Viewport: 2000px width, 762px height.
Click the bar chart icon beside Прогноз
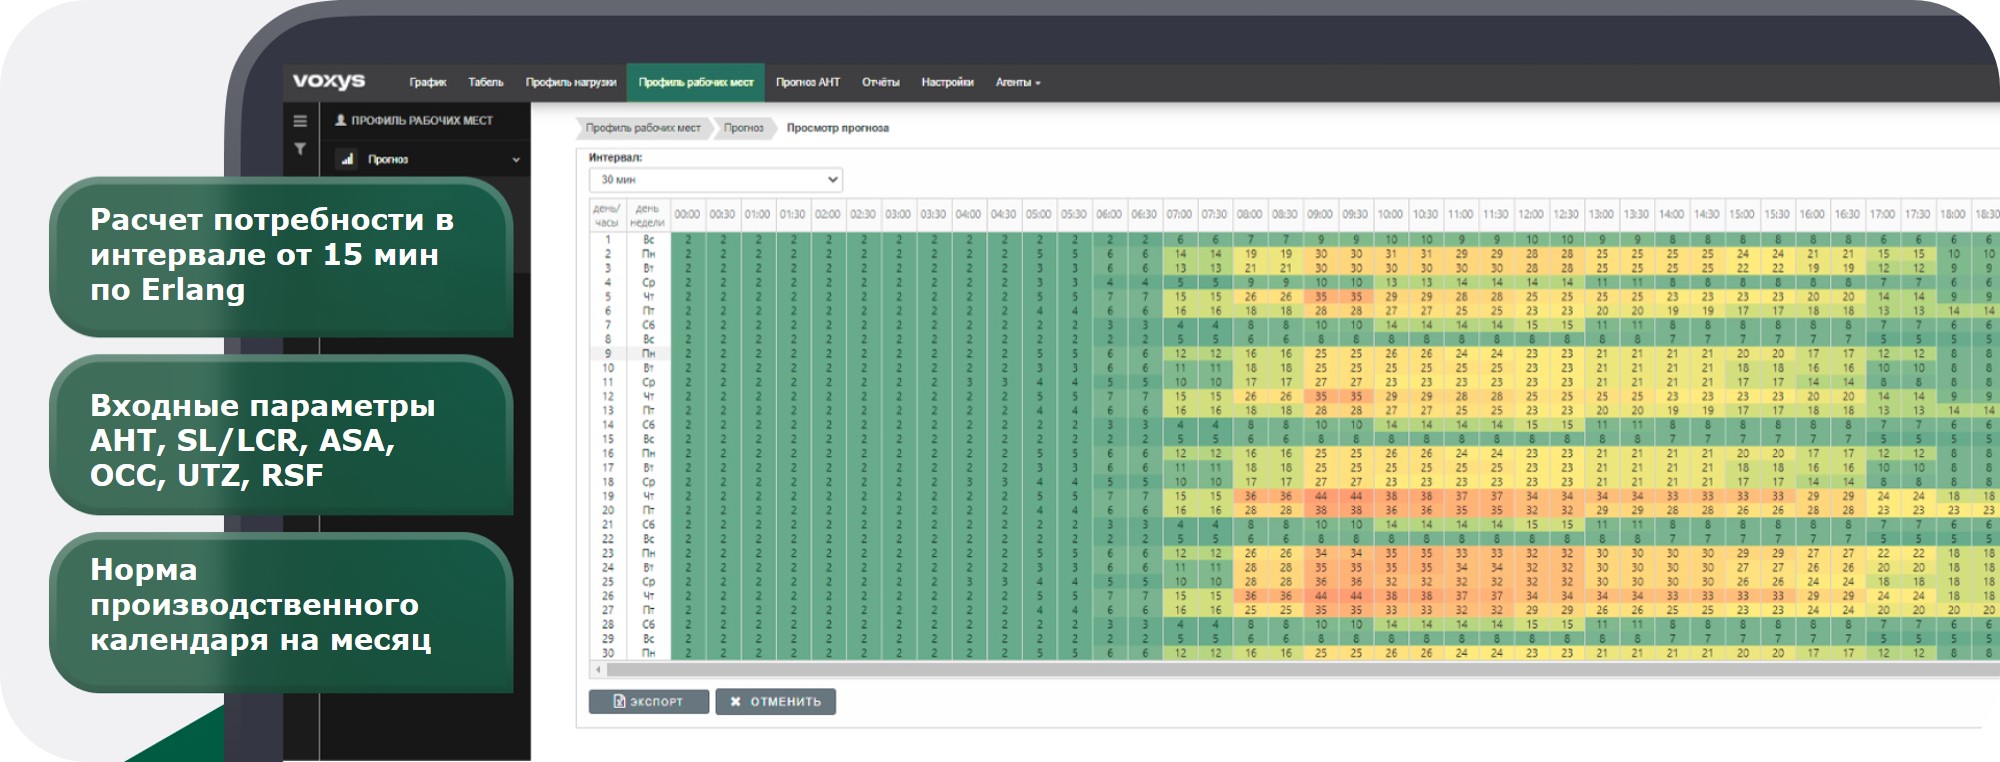[x=347, y=159]
